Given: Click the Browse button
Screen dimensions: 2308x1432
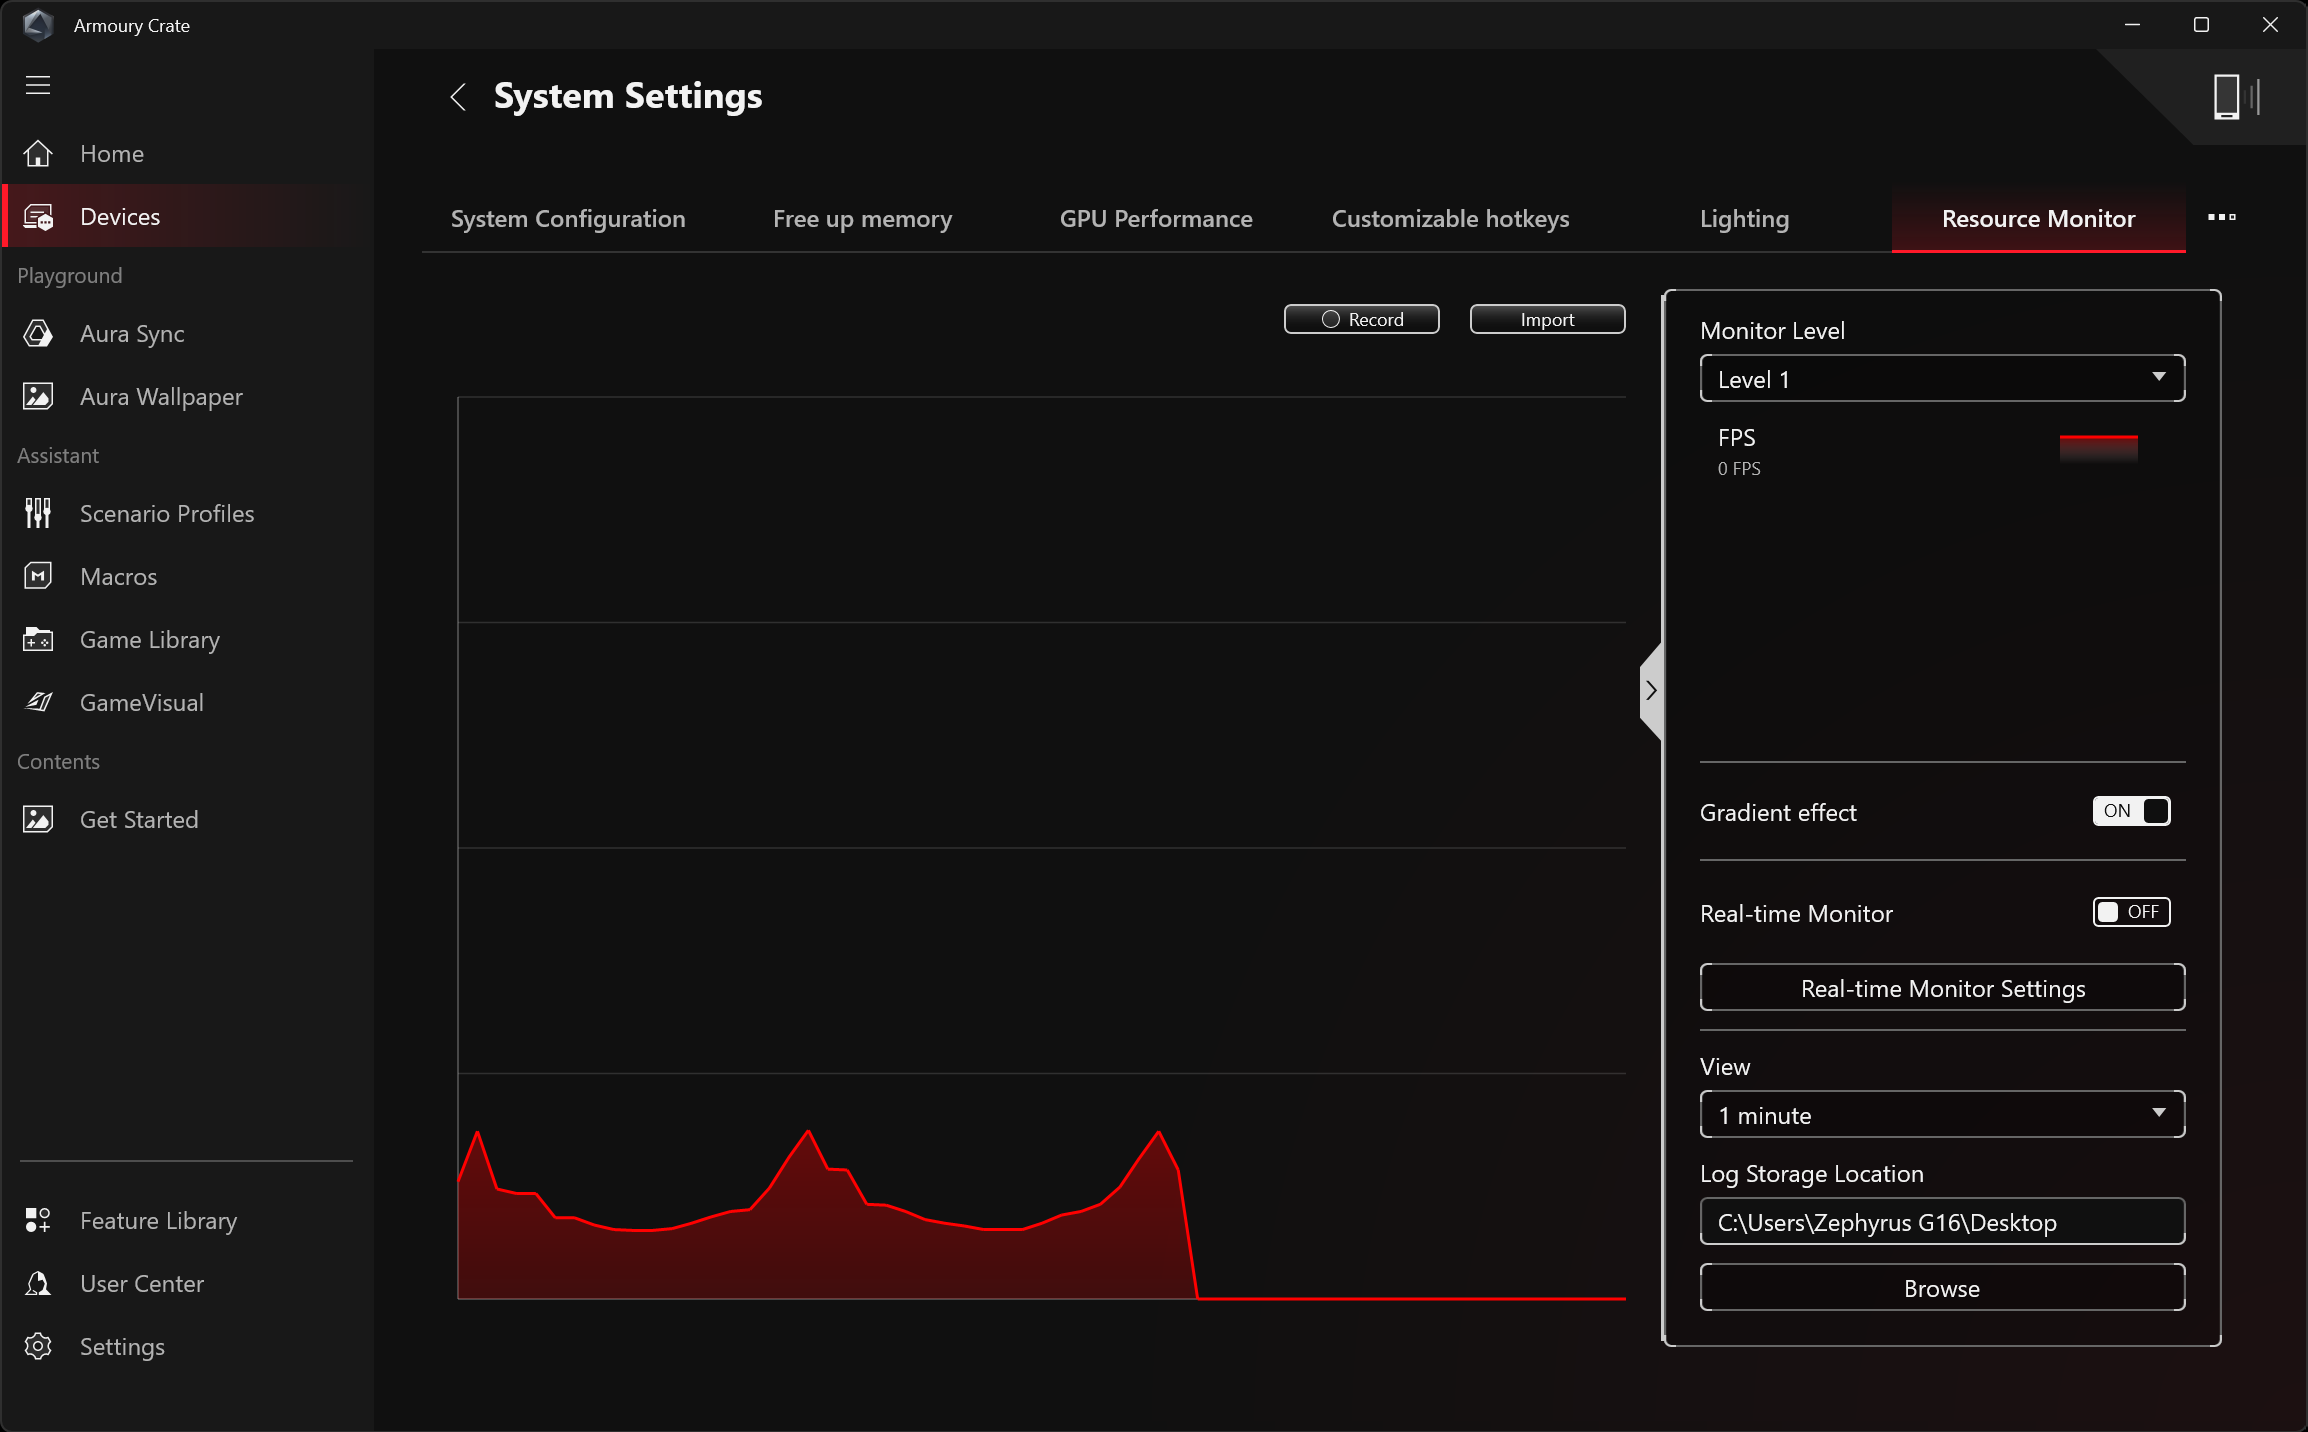Looking at the screenshot, I should click(x=1942, y=1288).
